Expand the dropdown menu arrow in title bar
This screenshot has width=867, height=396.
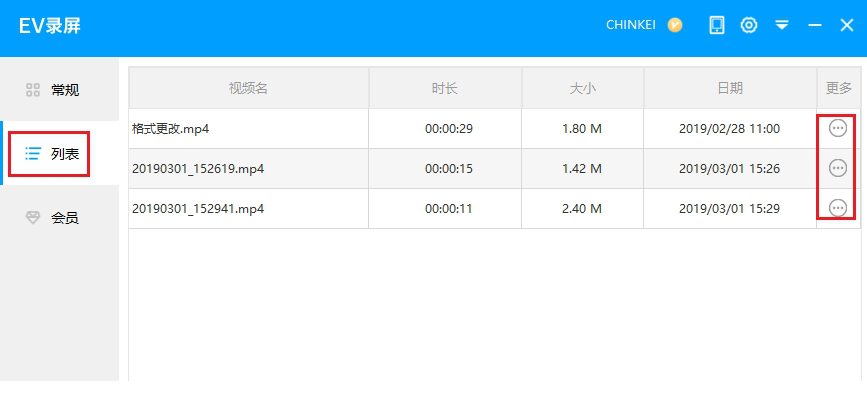point(781,25)
